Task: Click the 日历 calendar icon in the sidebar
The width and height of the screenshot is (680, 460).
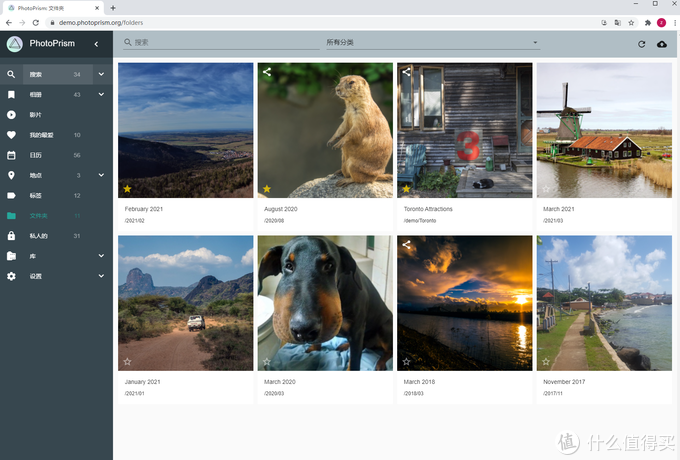Action: click(11, 155)
